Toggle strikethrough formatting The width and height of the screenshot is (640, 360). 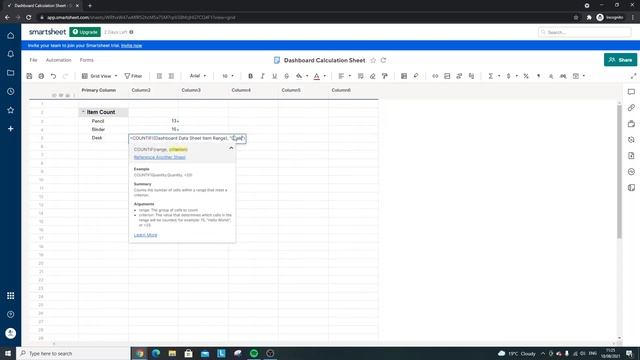click(287, 76)
